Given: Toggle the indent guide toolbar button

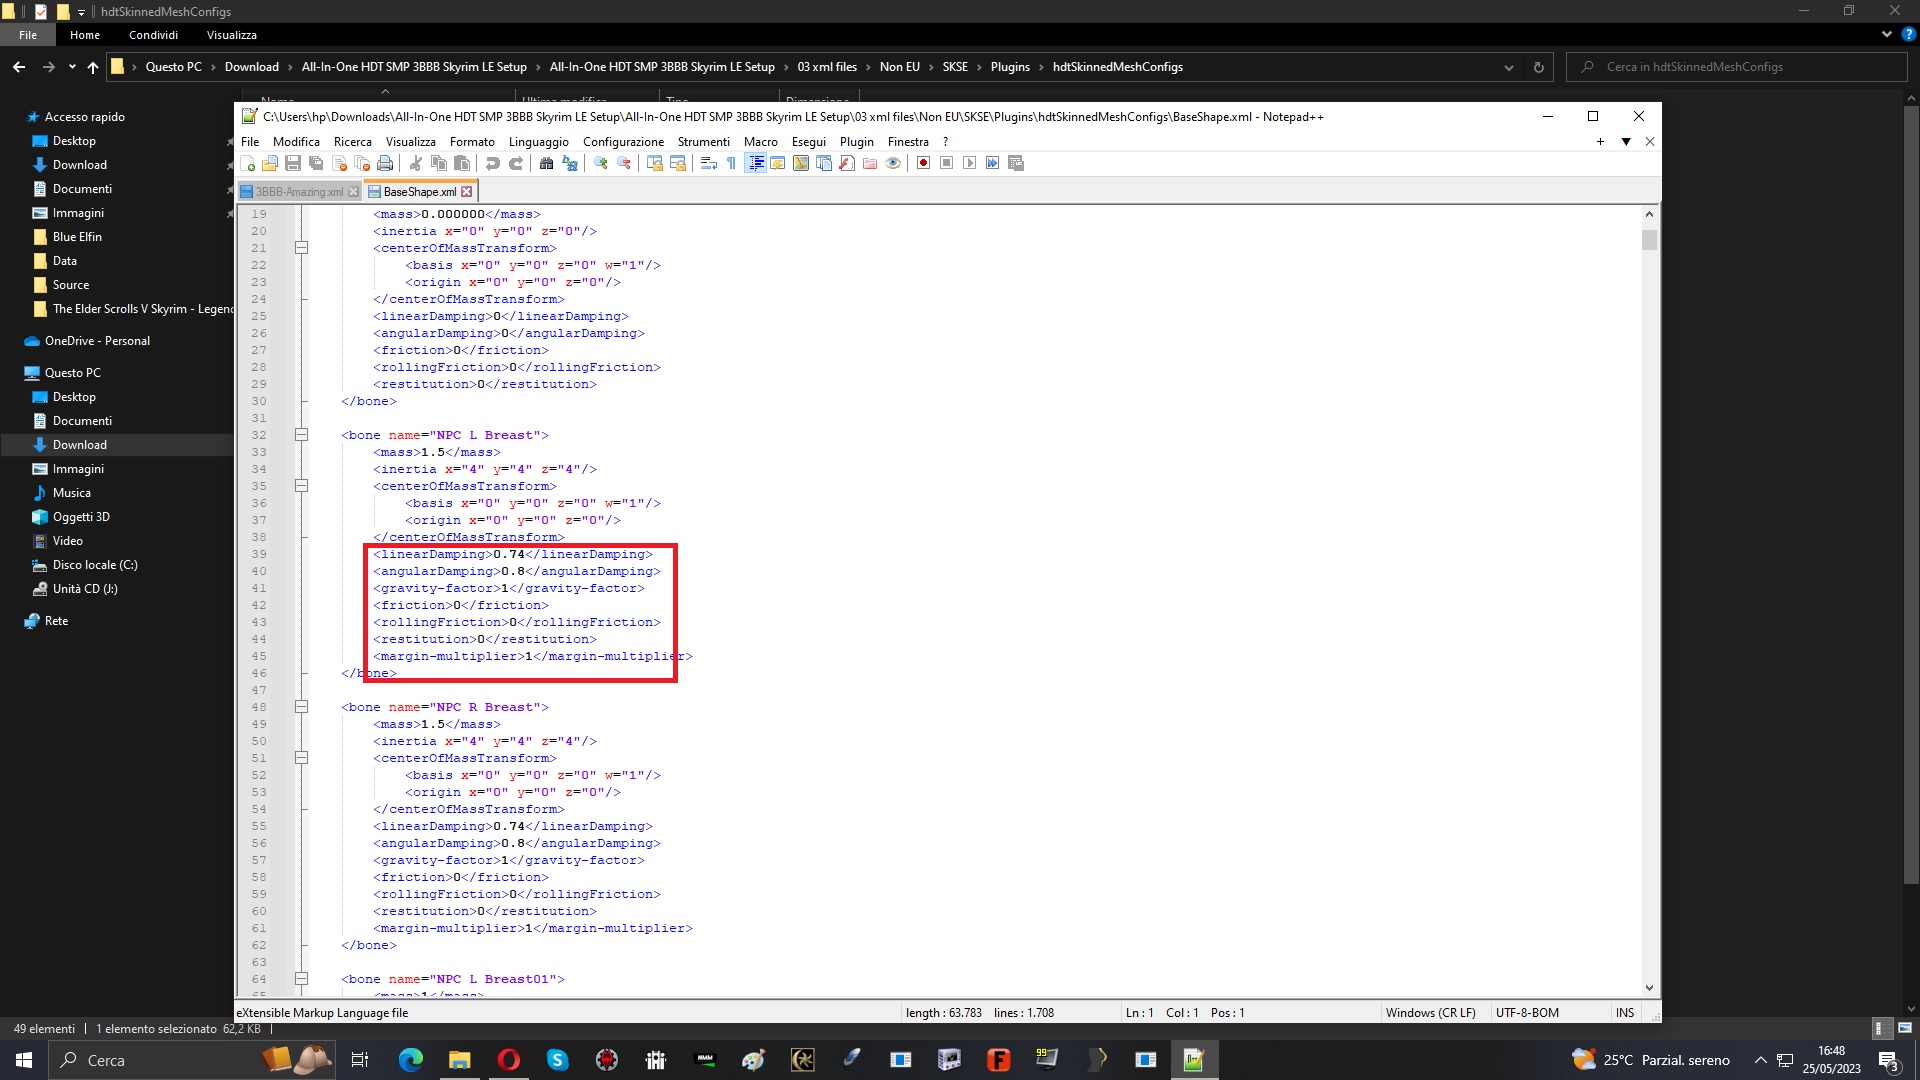Looking at the screenshot, I should (756, 163).
